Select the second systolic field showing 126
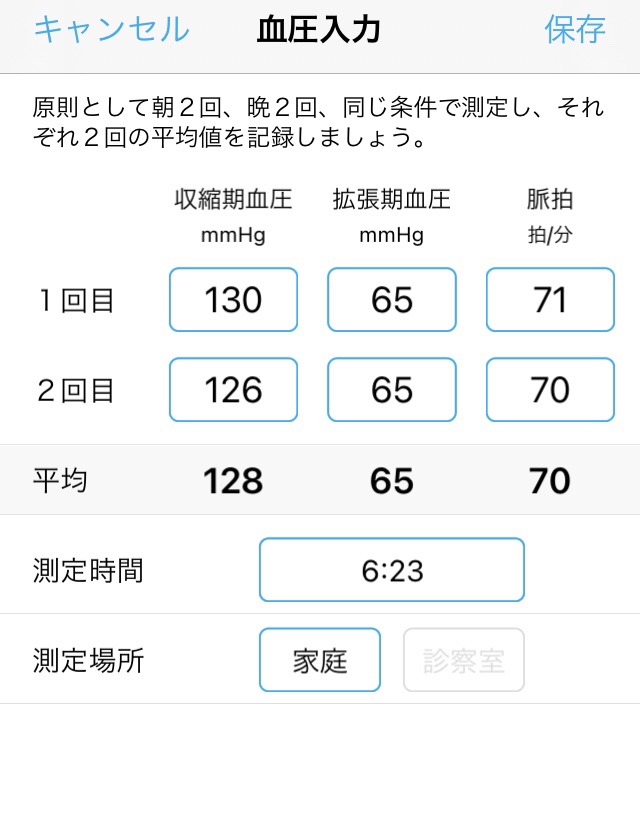 click(234, 390)
